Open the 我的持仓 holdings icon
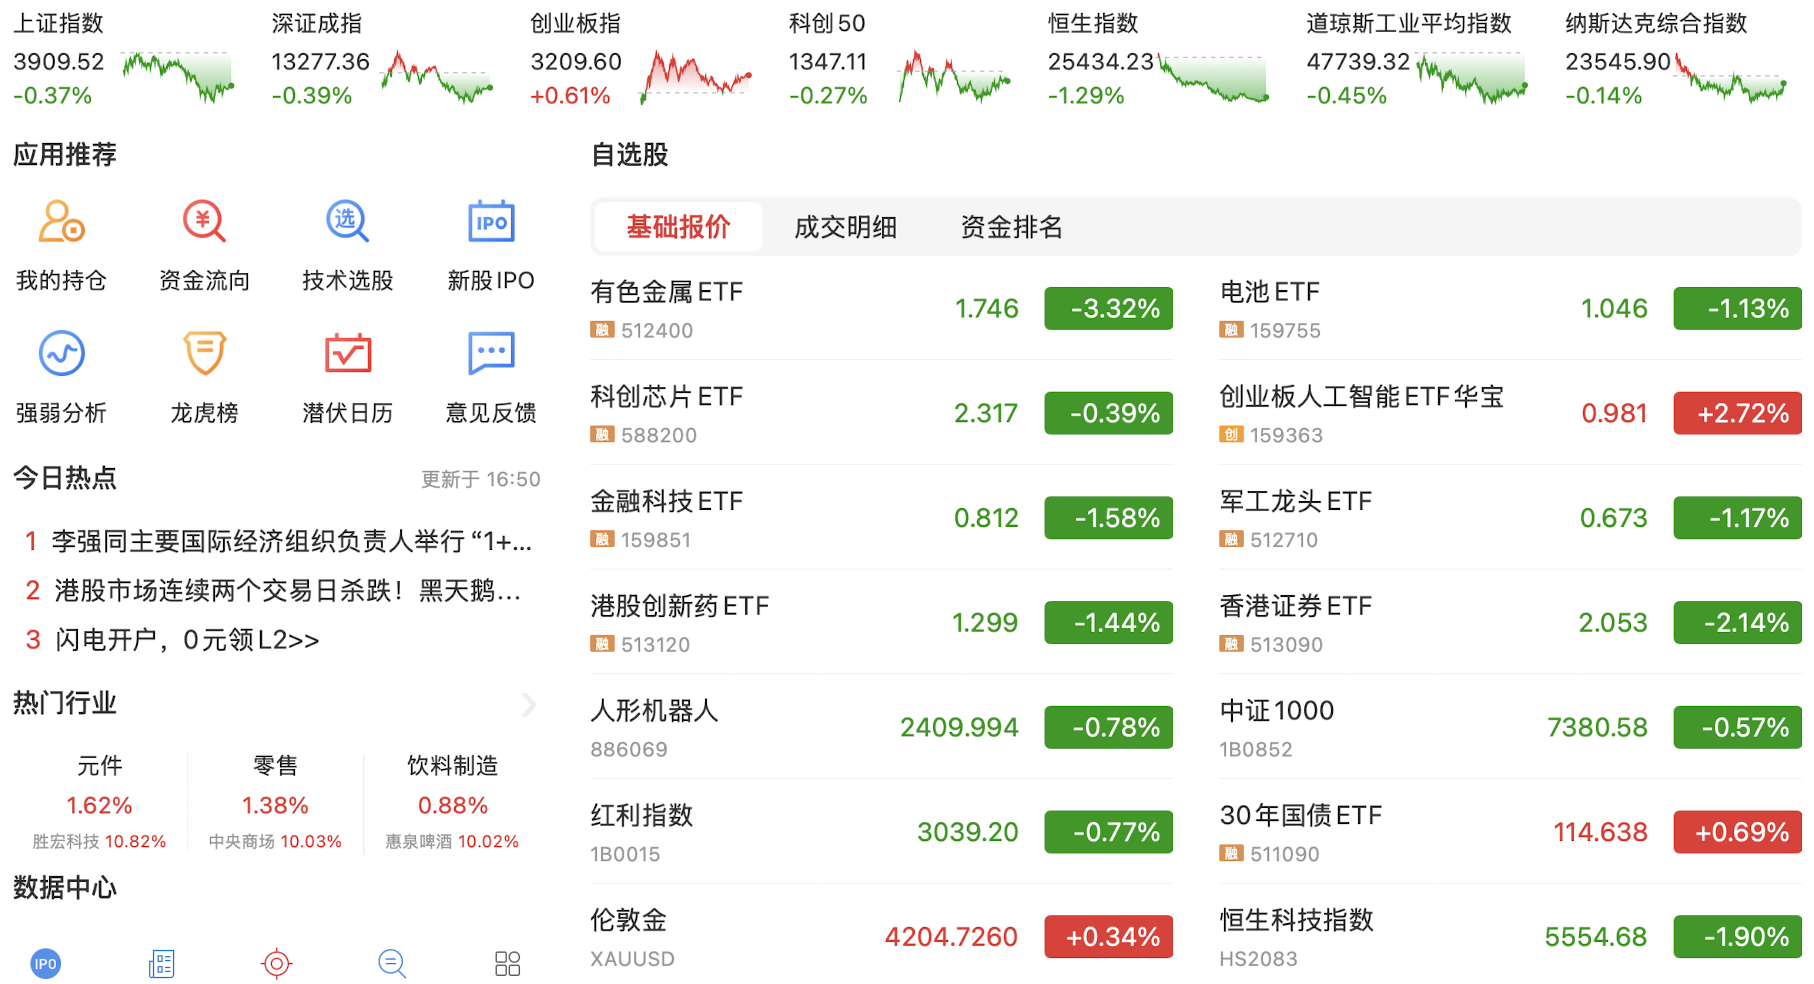Screen dimensions: 1814x984 [x=61, y=222]
